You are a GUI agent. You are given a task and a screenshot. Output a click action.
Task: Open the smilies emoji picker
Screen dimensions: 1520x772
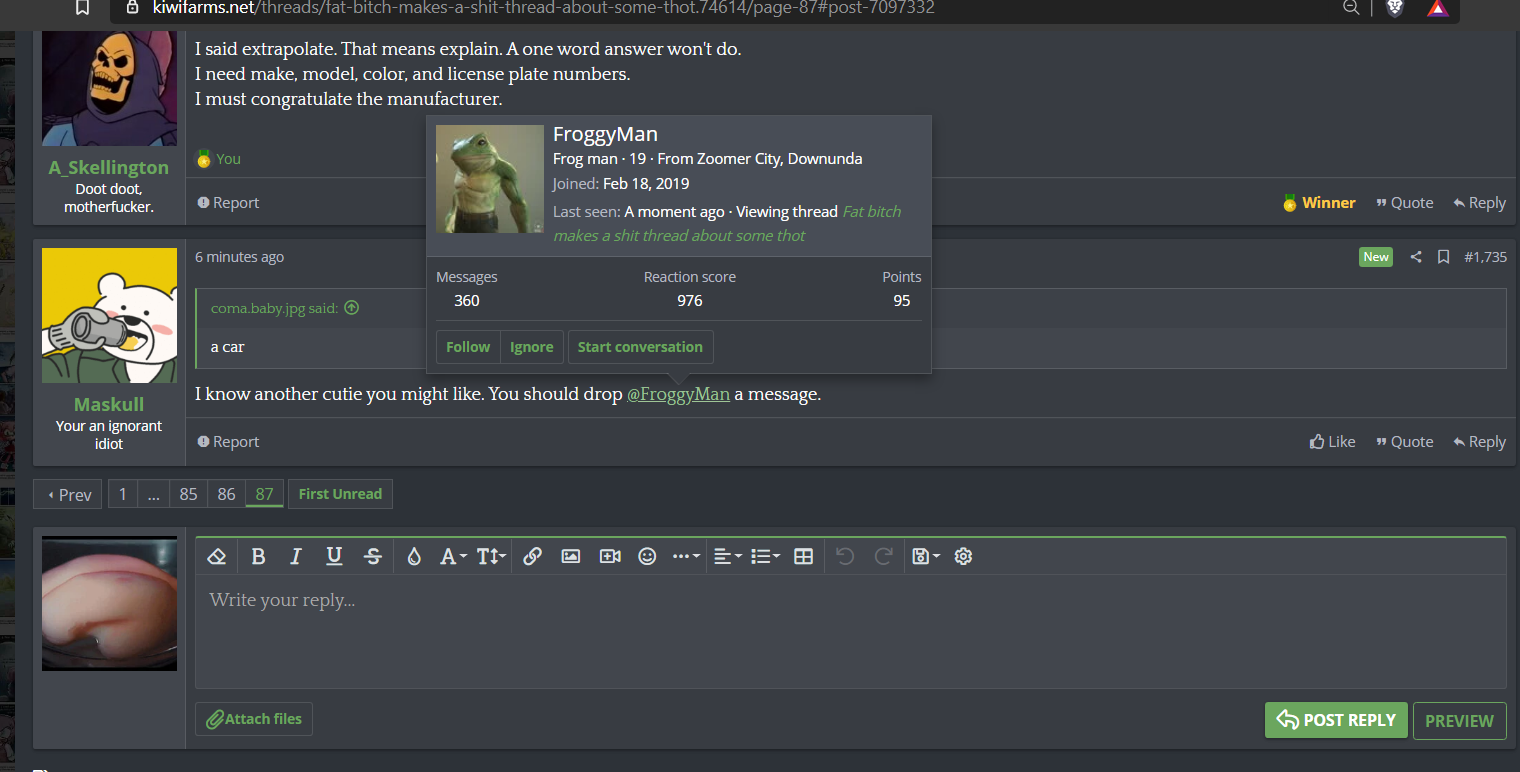(647, 556)
